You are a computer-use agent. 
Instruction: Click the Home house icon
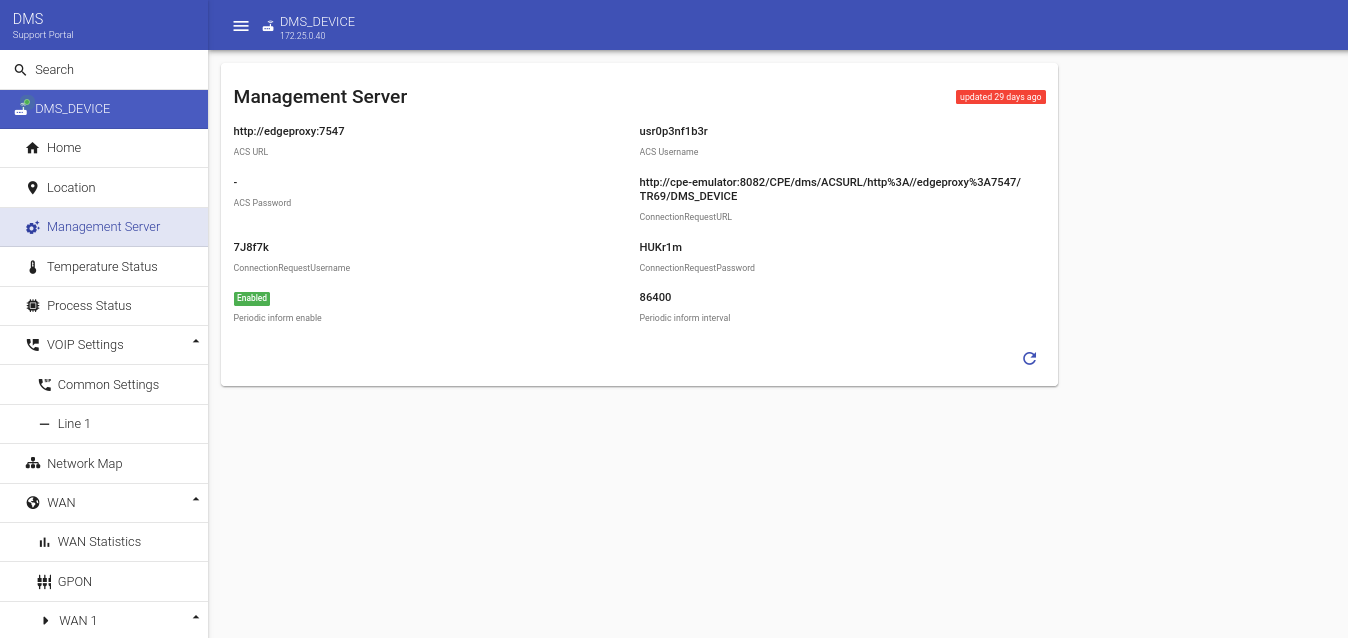pyautogui.click(x=32, y=148)
